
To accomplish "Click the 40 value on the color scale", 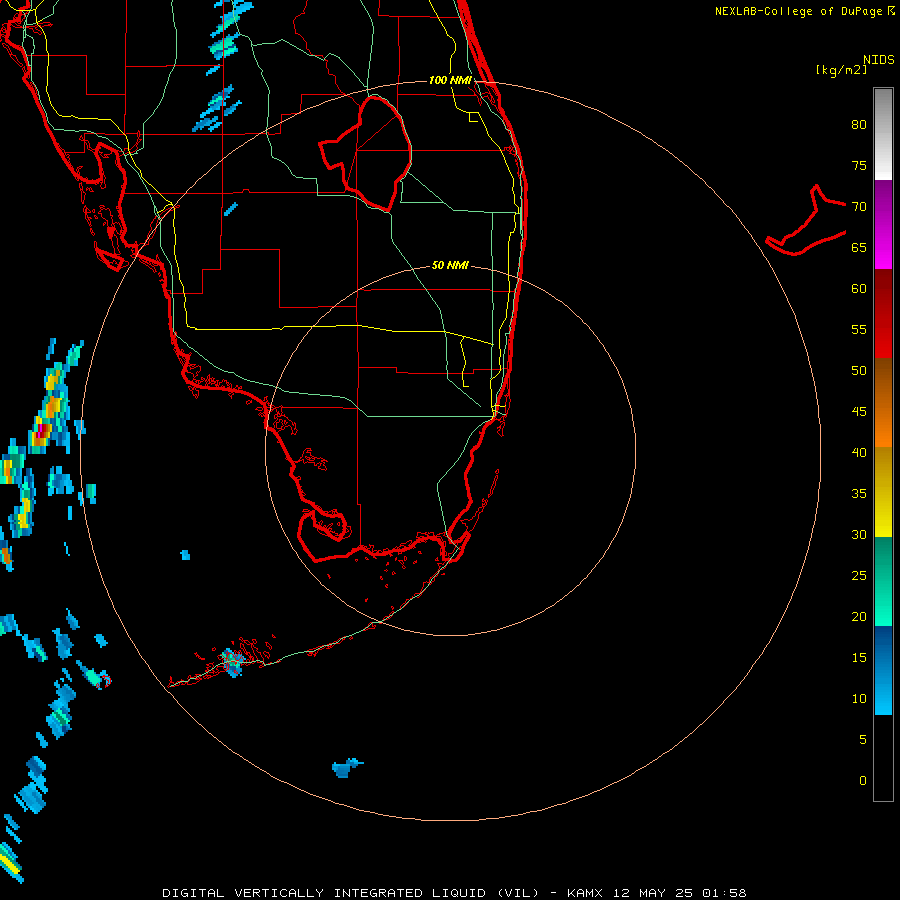I will [859, 453].
